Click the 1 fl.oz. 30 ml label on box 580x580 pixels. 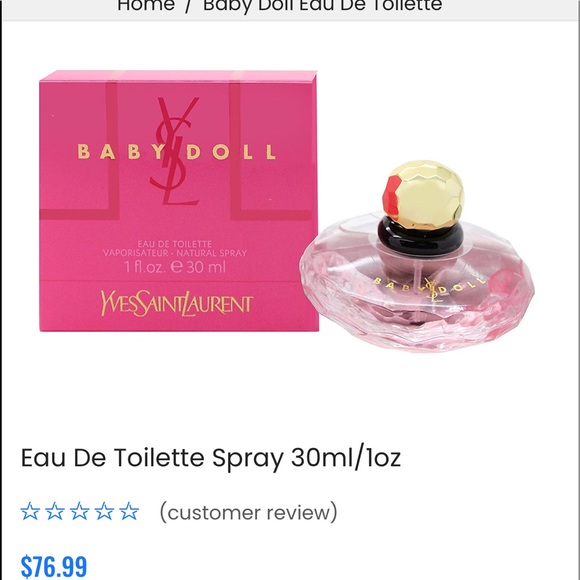[x=175, y=267]
